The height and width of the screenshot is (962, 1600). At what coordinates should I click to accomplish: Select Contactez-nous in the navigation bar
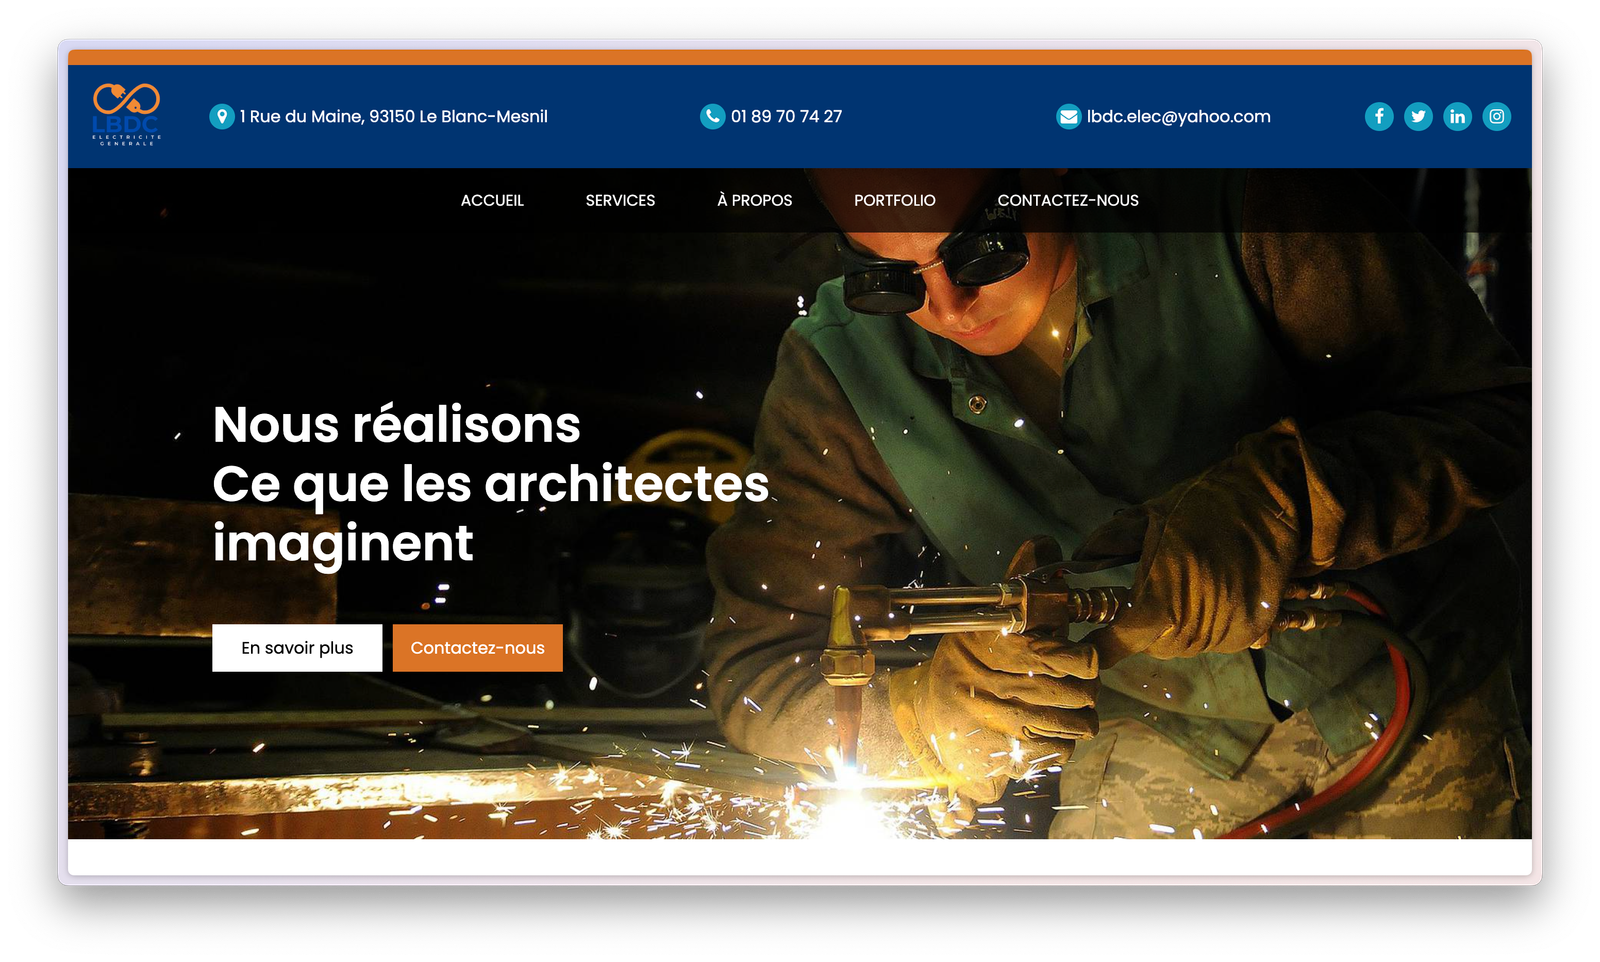[x=1067, y=201]
